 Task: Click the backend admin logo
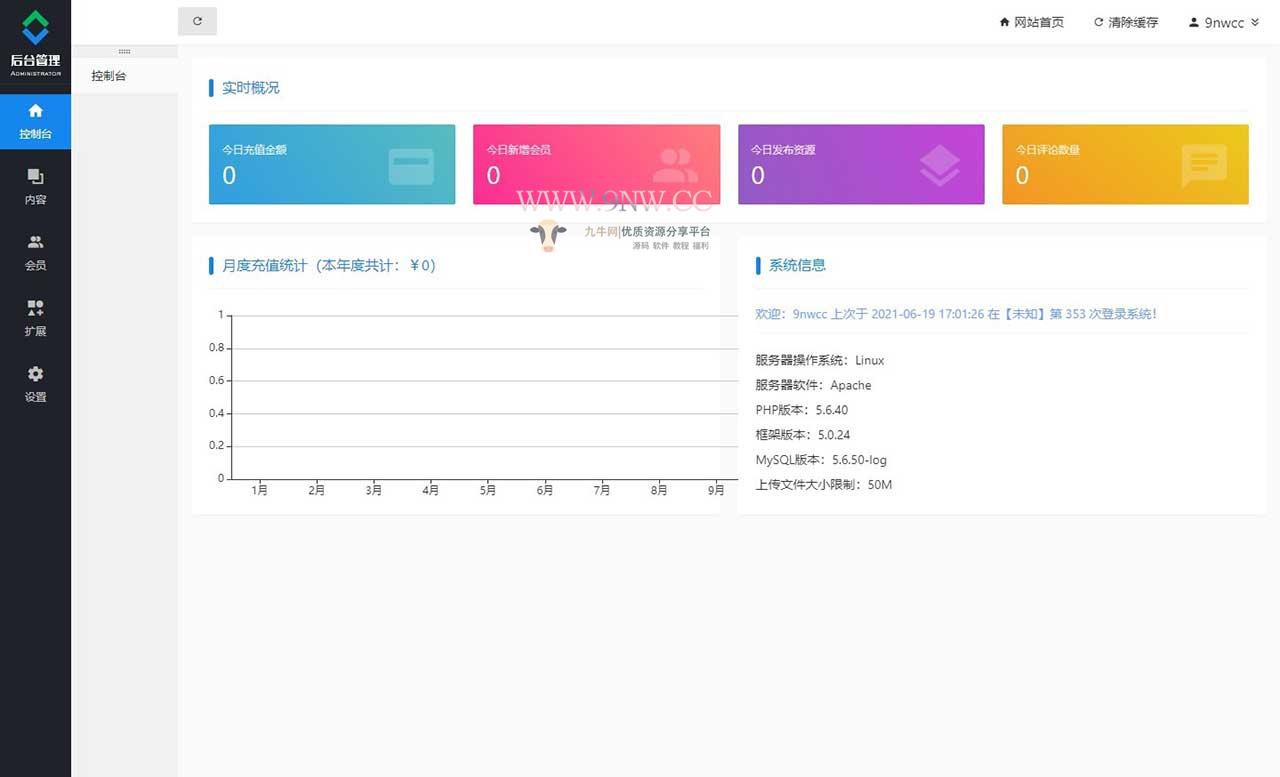point(35,43)
